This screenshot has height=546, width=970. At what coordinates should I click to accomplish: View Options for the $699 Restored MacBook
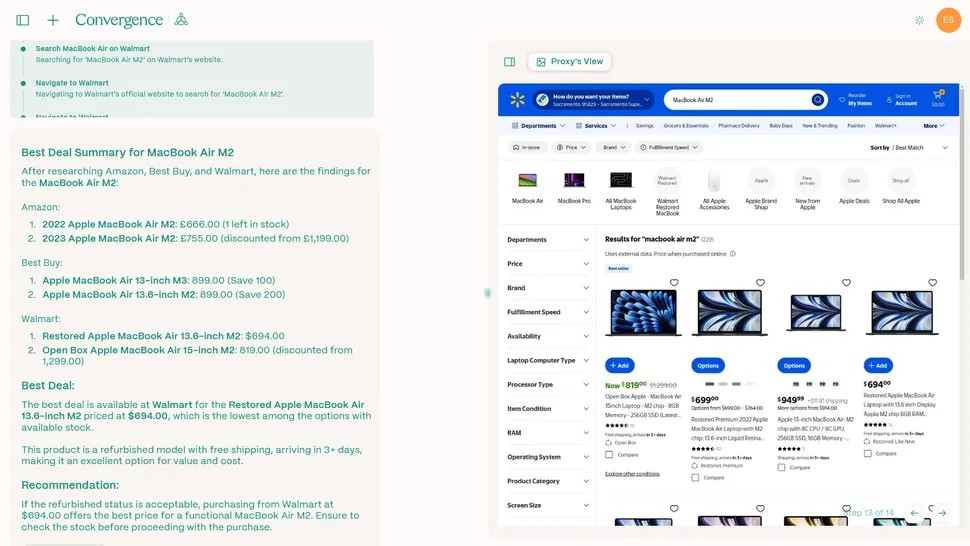coord(708,365)
